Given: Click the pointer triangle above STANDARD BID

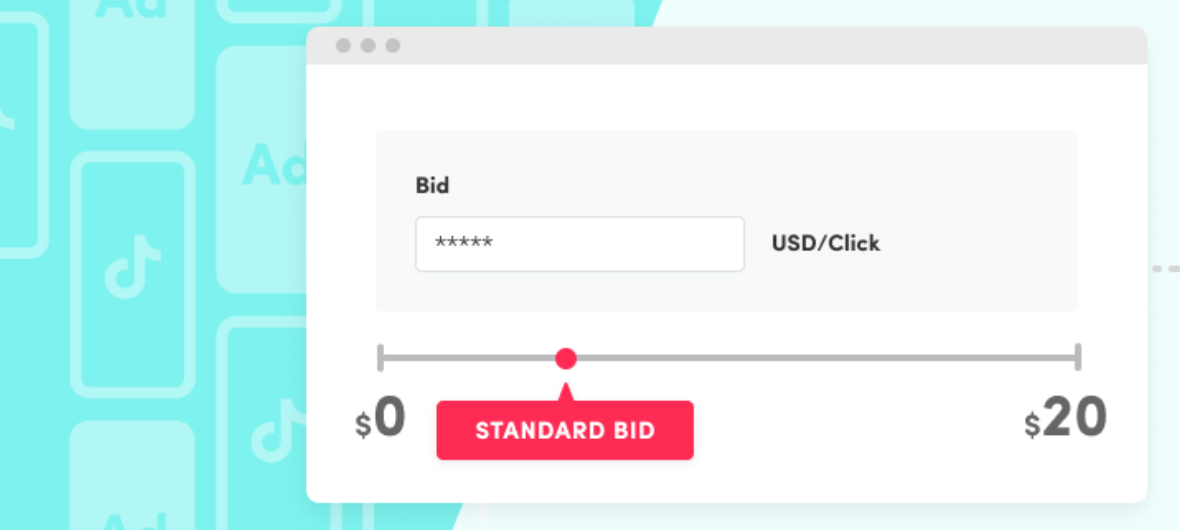Looking at the screenshot, I should tap(566, 391).
